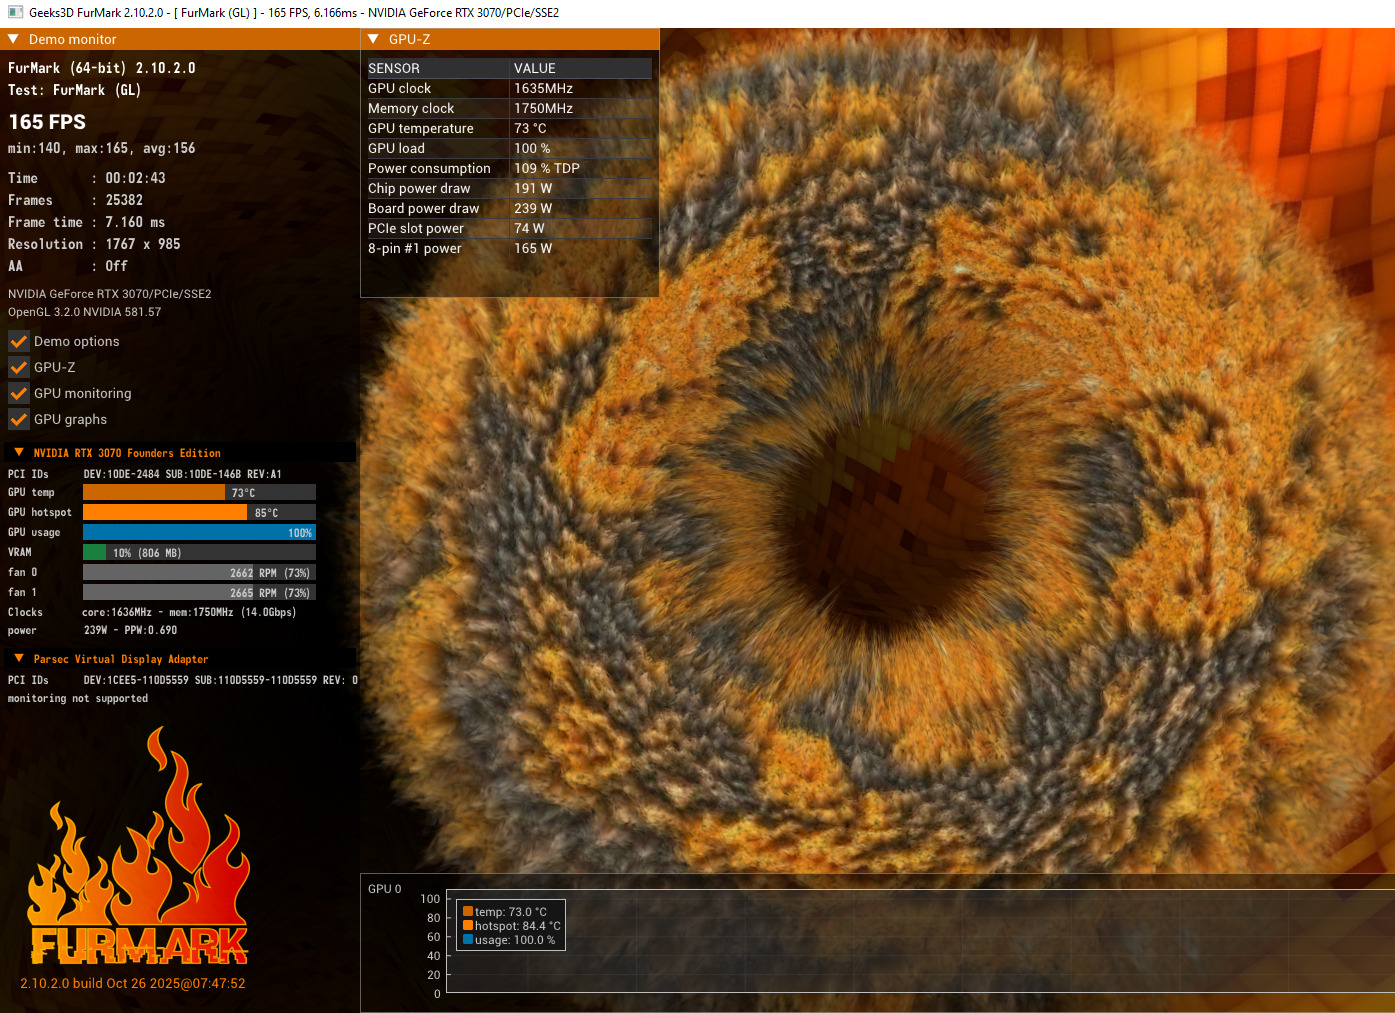Select the 8-pin #1 power row
Image resolution: width=1395 pixels, height=1013 pixels.
[x=509, y=248]
